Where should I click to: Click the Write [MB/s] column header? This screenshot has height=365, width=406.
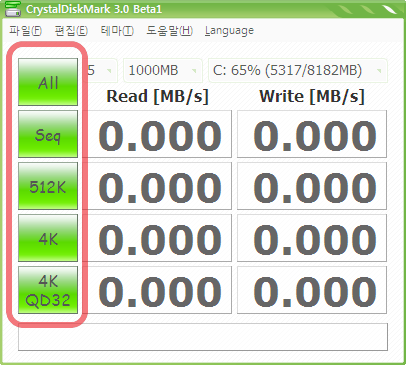[x=312, y=97]
